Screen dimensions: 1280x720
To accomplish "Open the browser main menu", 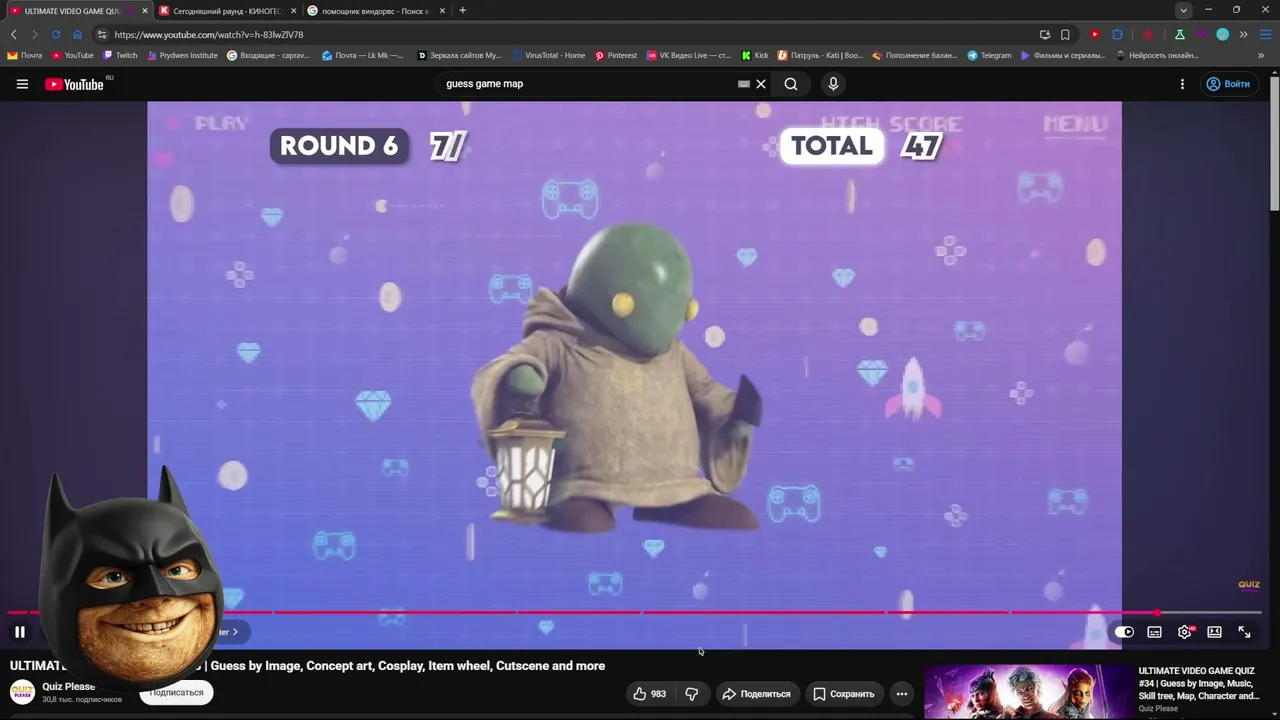I will (x=1265, y=34).
